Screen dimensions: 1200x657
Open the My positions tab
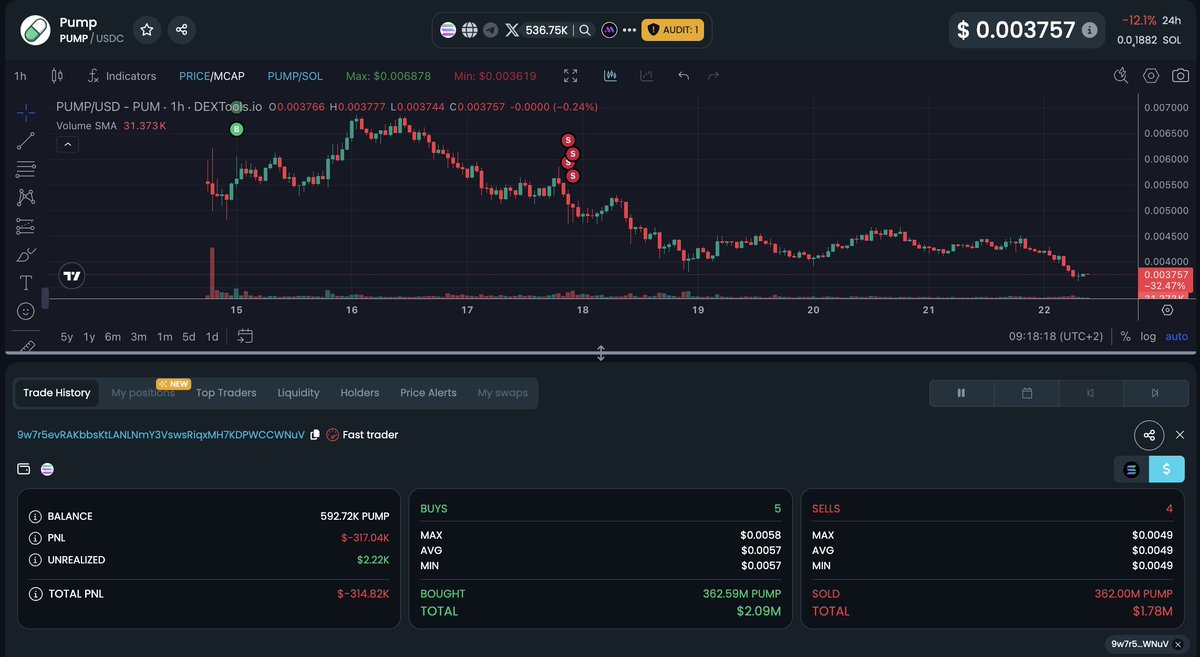pyautogui.click(x=143, y=393)
